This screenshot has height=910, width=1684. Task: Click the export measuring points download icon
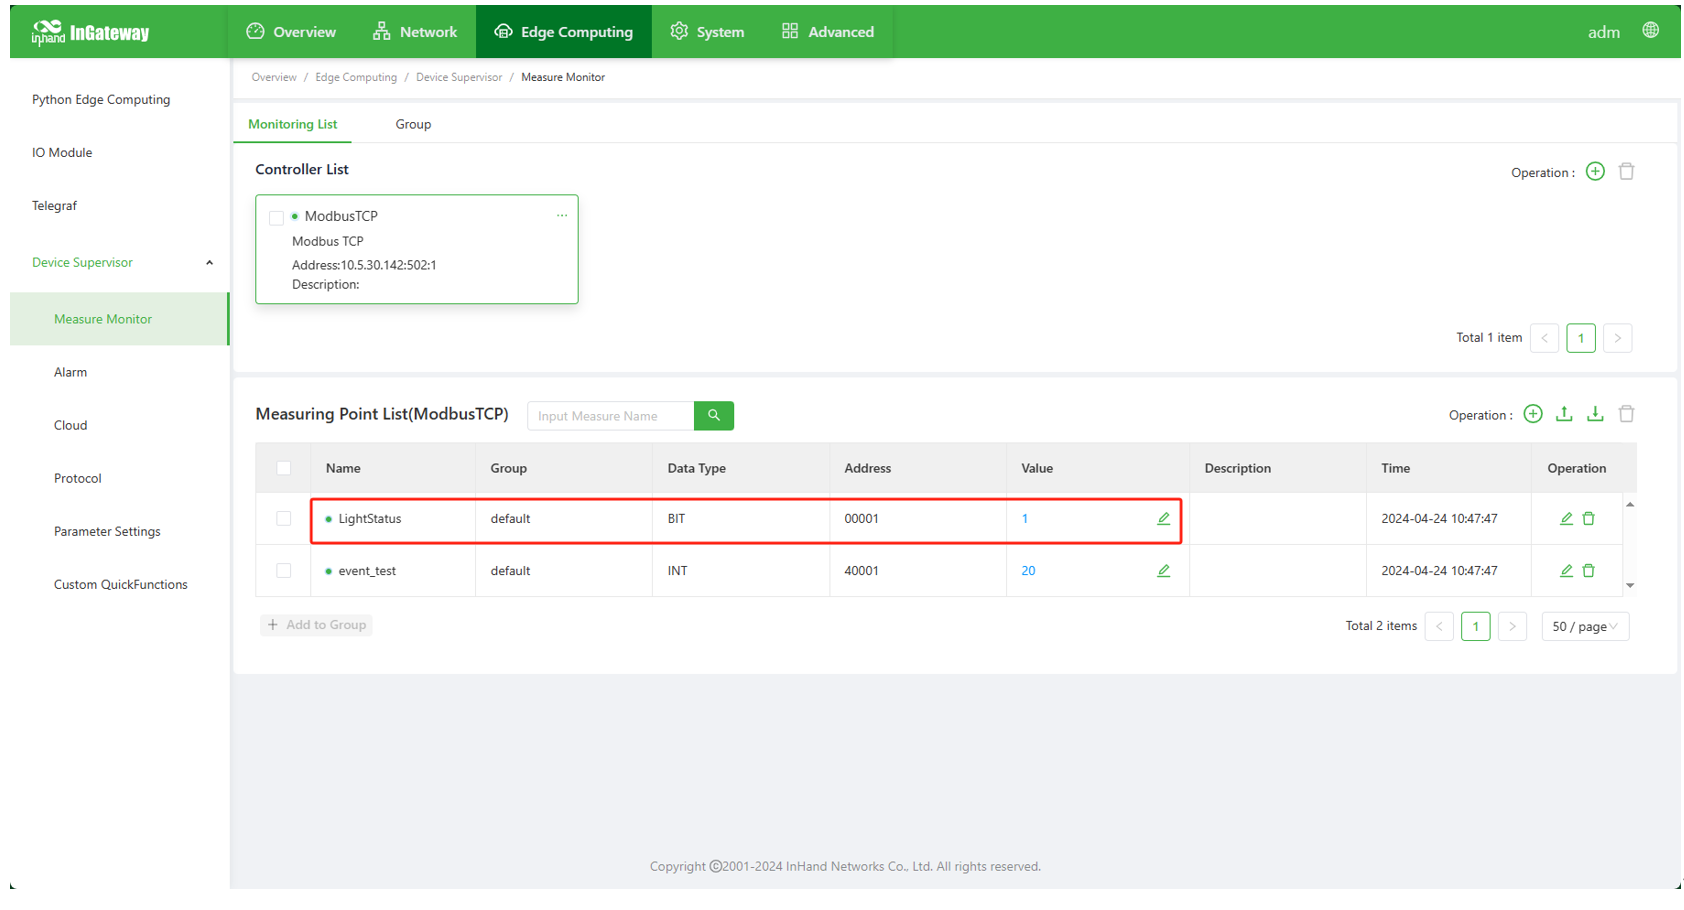click(1595, 414)
